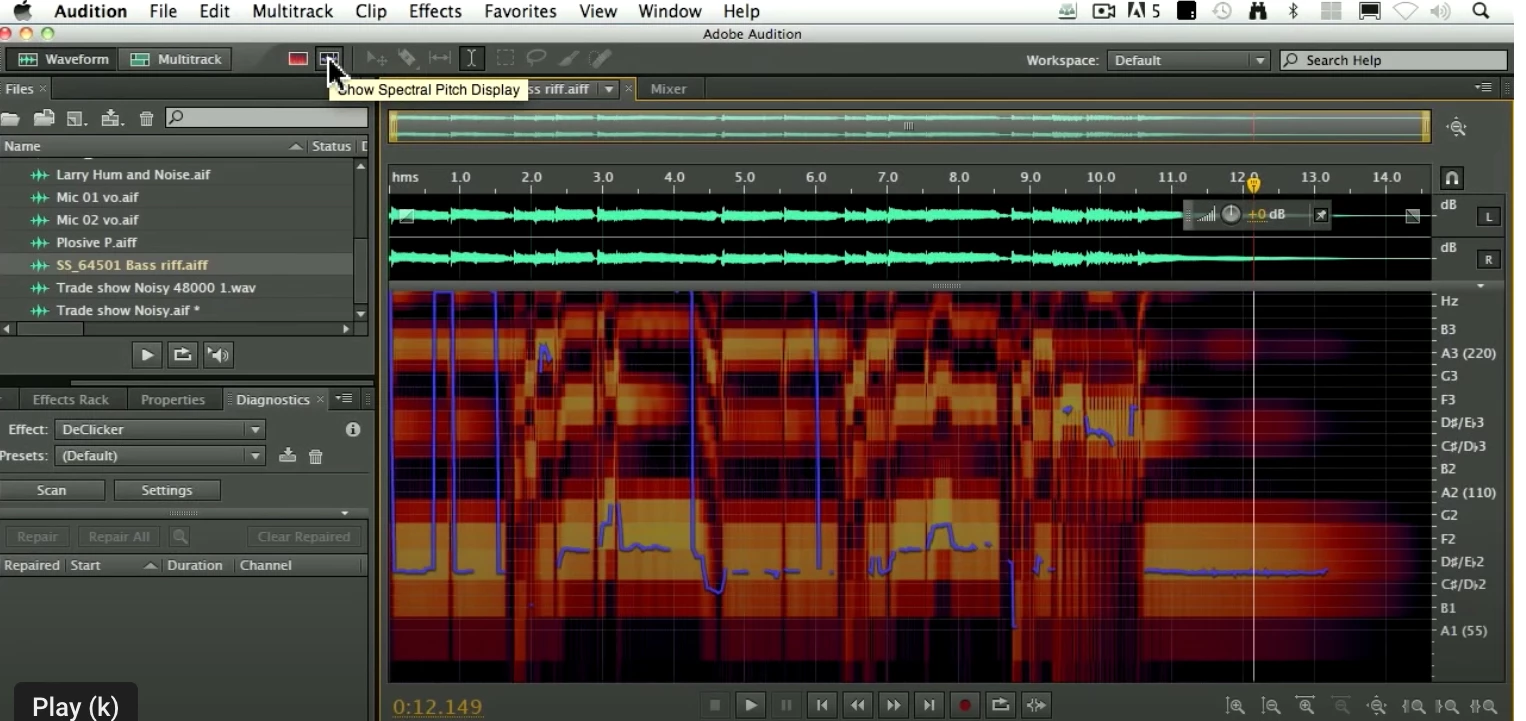Screen dimensions: 1526x721
Task: Click Move Playhead to Previous button
Action: click(822, 705)
